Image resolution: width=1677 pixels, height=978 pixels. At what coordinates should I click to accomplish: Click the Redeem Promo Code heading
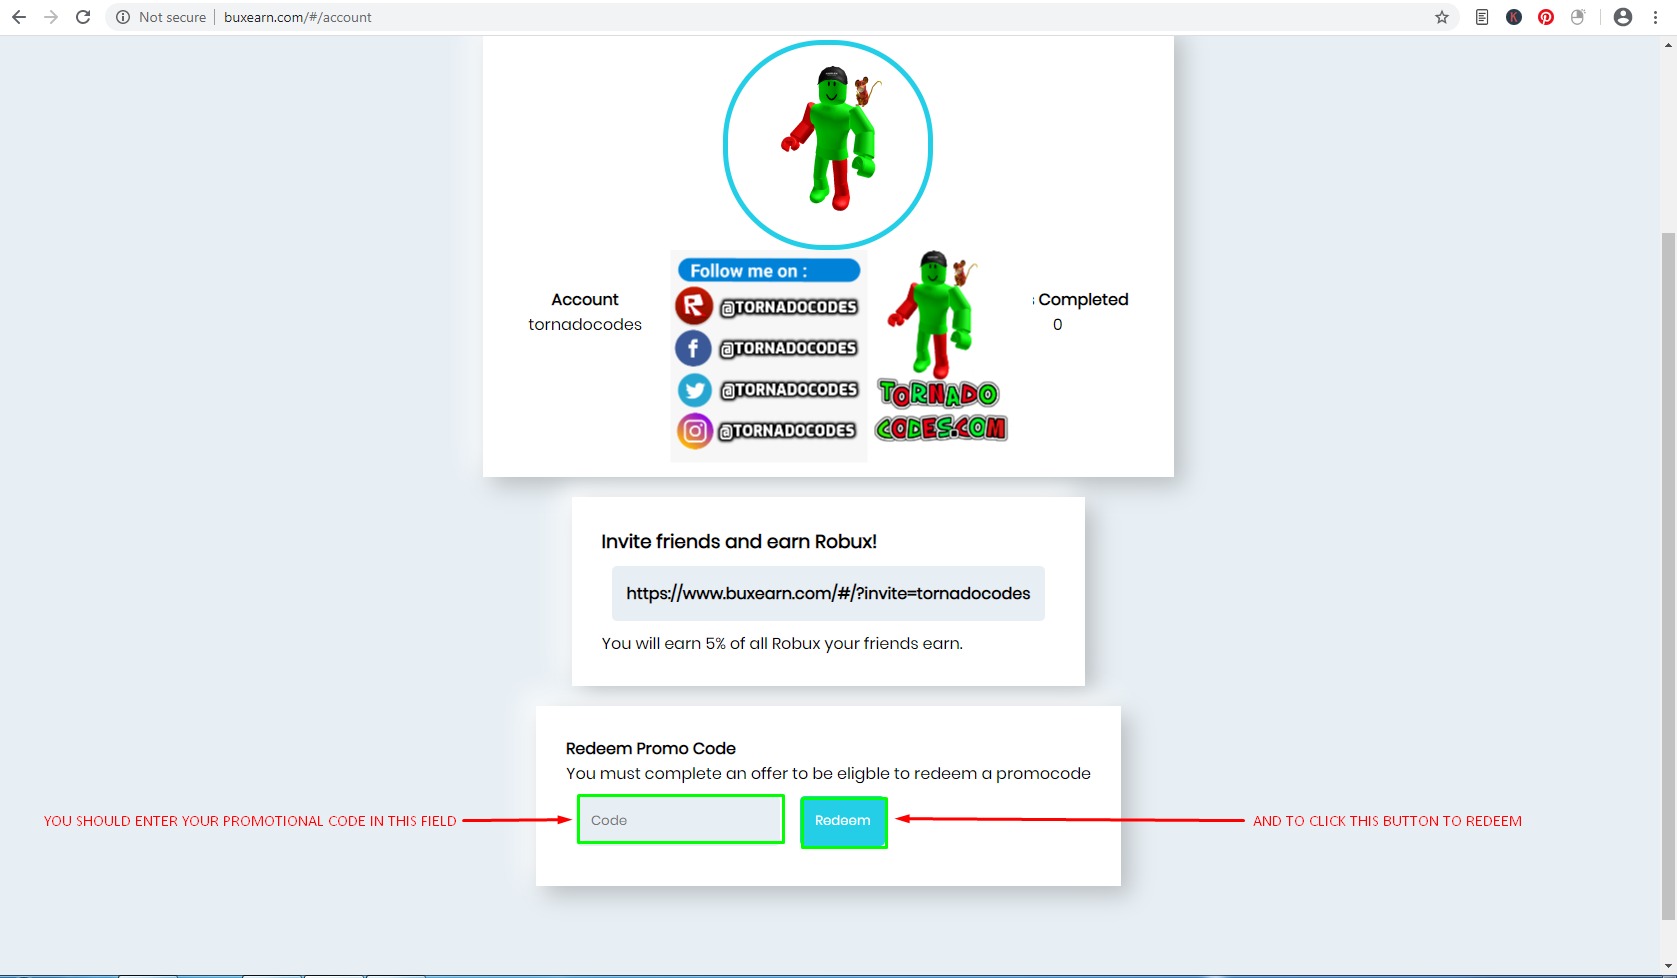click(651, 748)
